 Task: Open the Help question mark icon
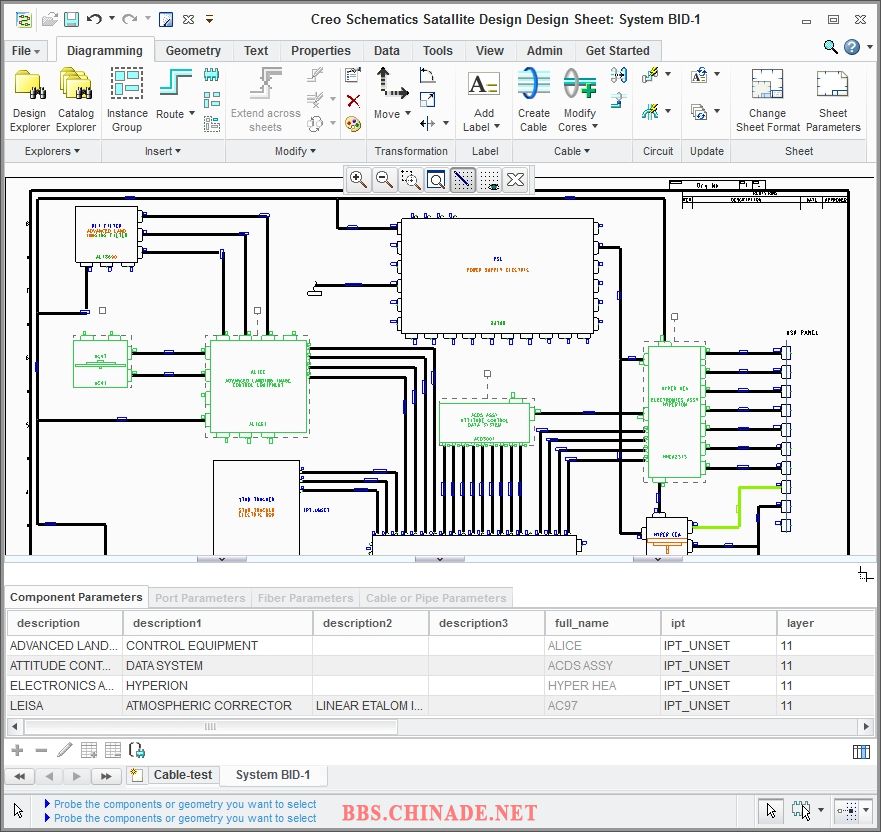pyautogui.click(x=852, y=47)
